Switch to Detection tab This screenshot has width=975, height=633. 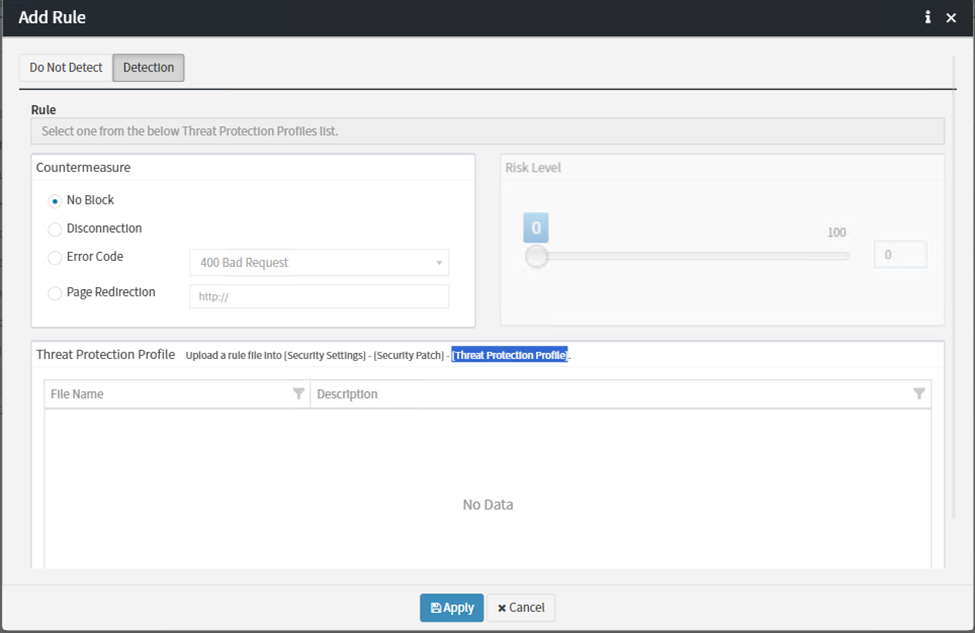pyautogui.click(x=148, y=68)
